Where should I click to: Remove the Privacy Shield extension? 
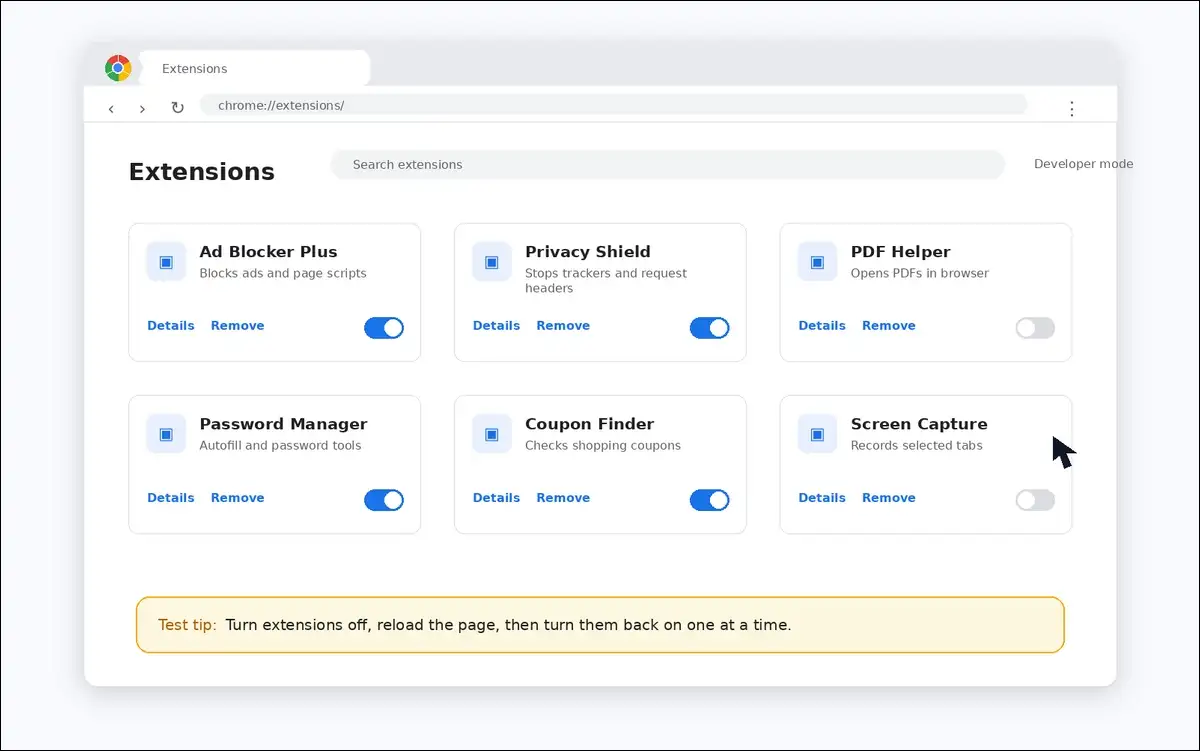click(x=563, y=325)
